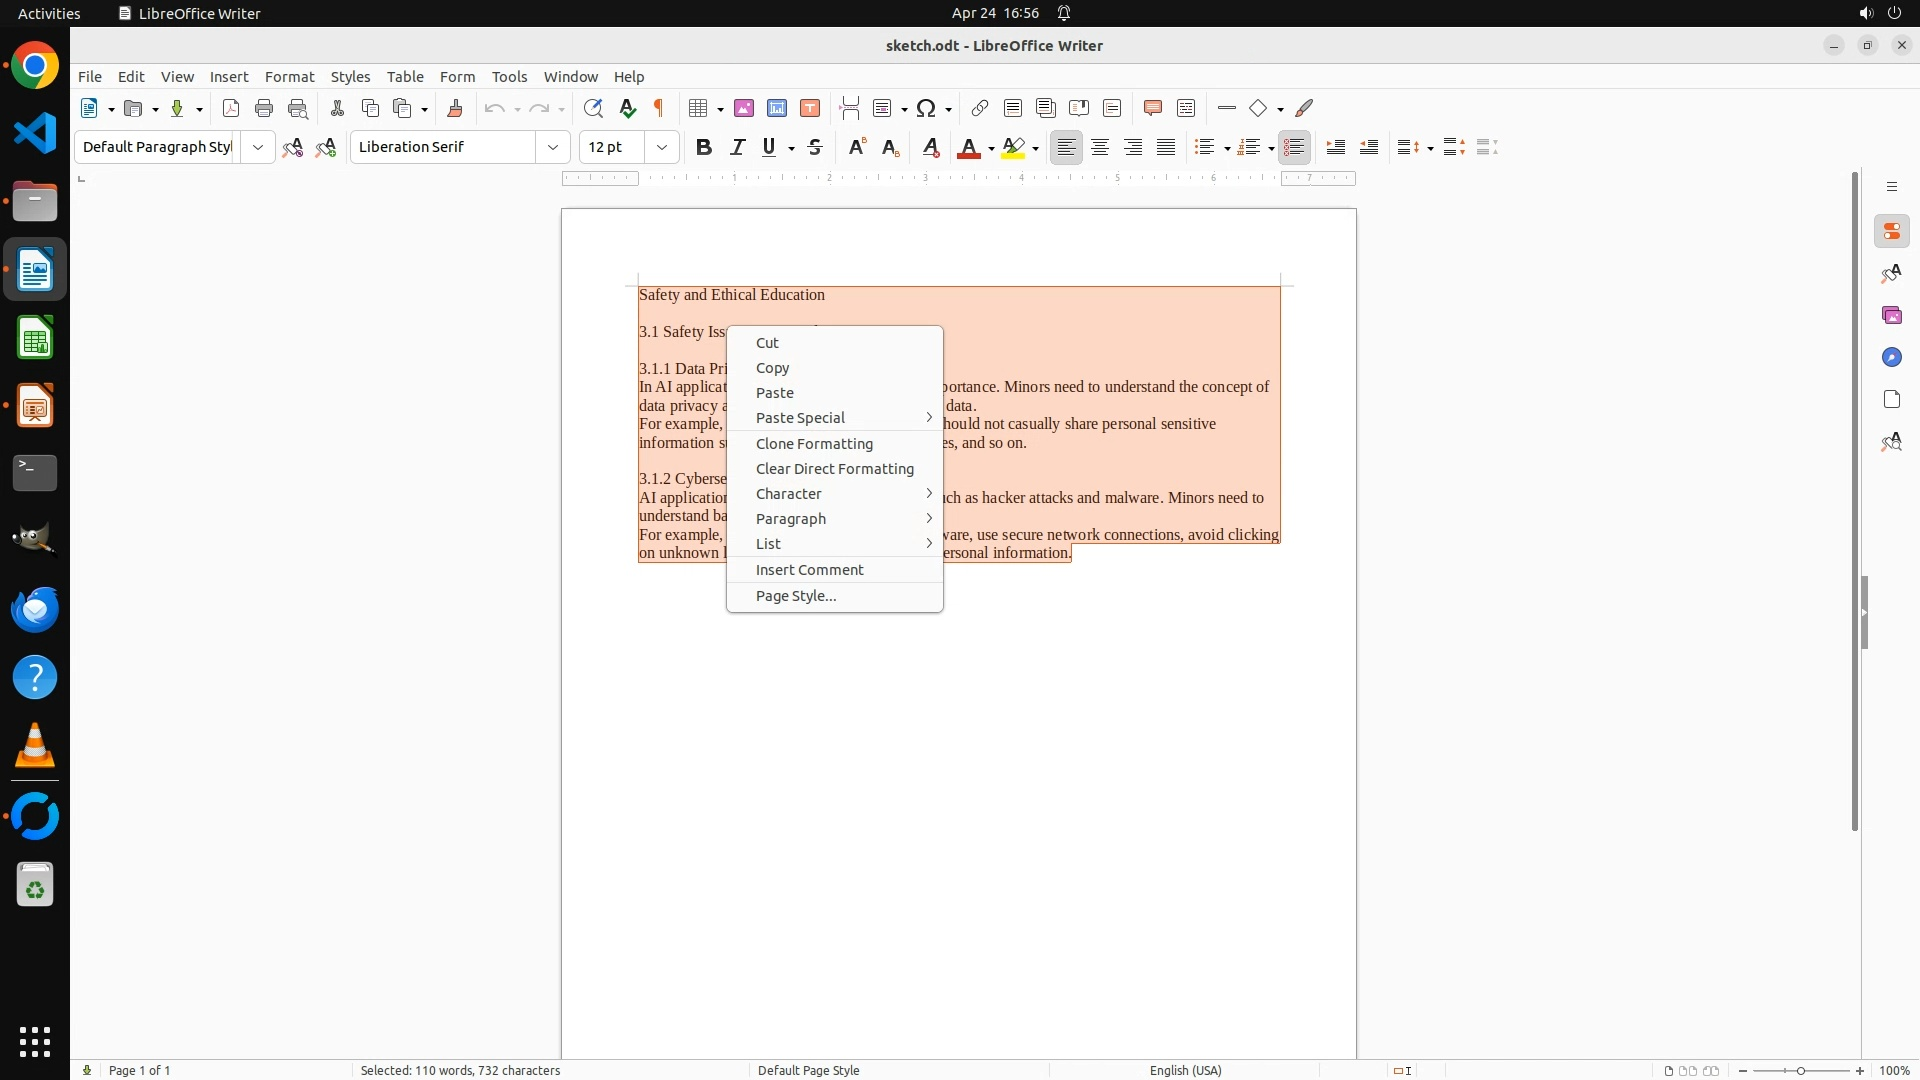
Task: Click the Insert Special Character omega icon
Action: pyautogui.click(x=926, y=108)
